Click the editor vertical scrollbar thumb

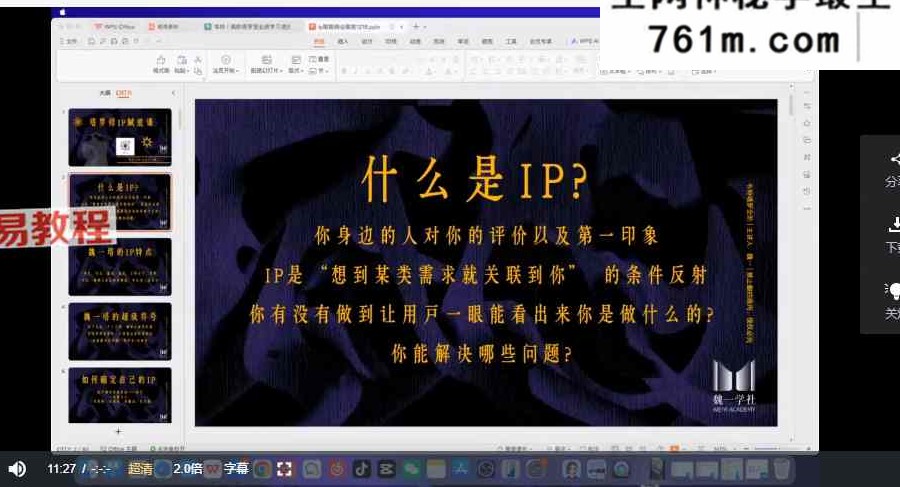point(791,105)
